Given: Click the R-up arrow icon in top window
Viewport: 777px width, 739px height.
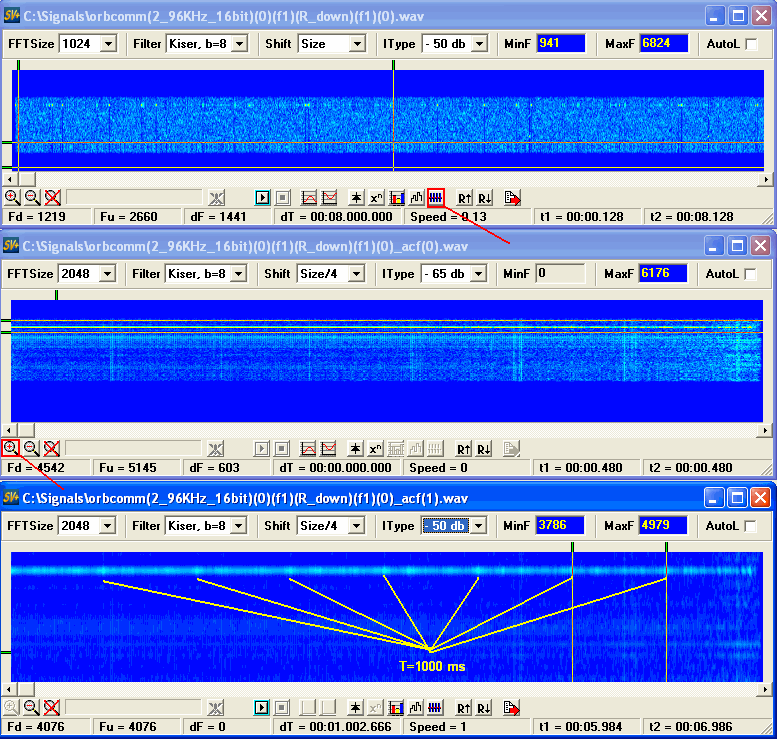Looking at the screenshot, I should point(464,197).
